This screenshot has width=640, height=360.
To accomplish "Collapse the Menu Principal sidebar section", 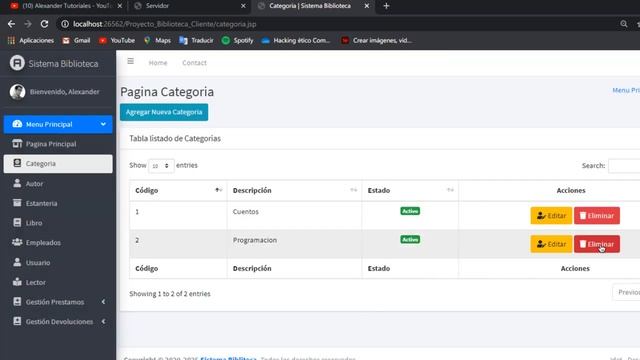I will (58, 124).
